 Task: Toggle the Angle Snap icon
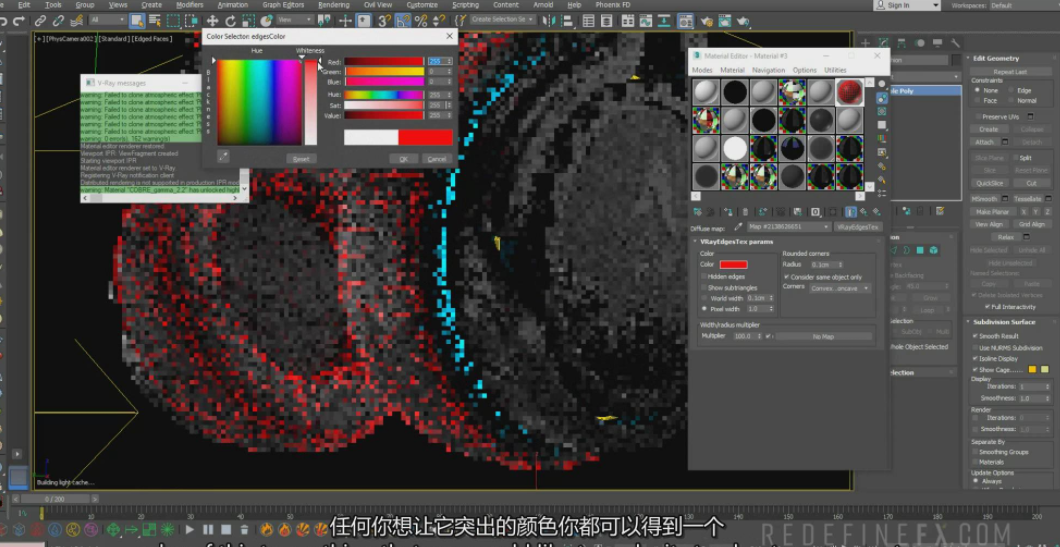pos(403,20)
